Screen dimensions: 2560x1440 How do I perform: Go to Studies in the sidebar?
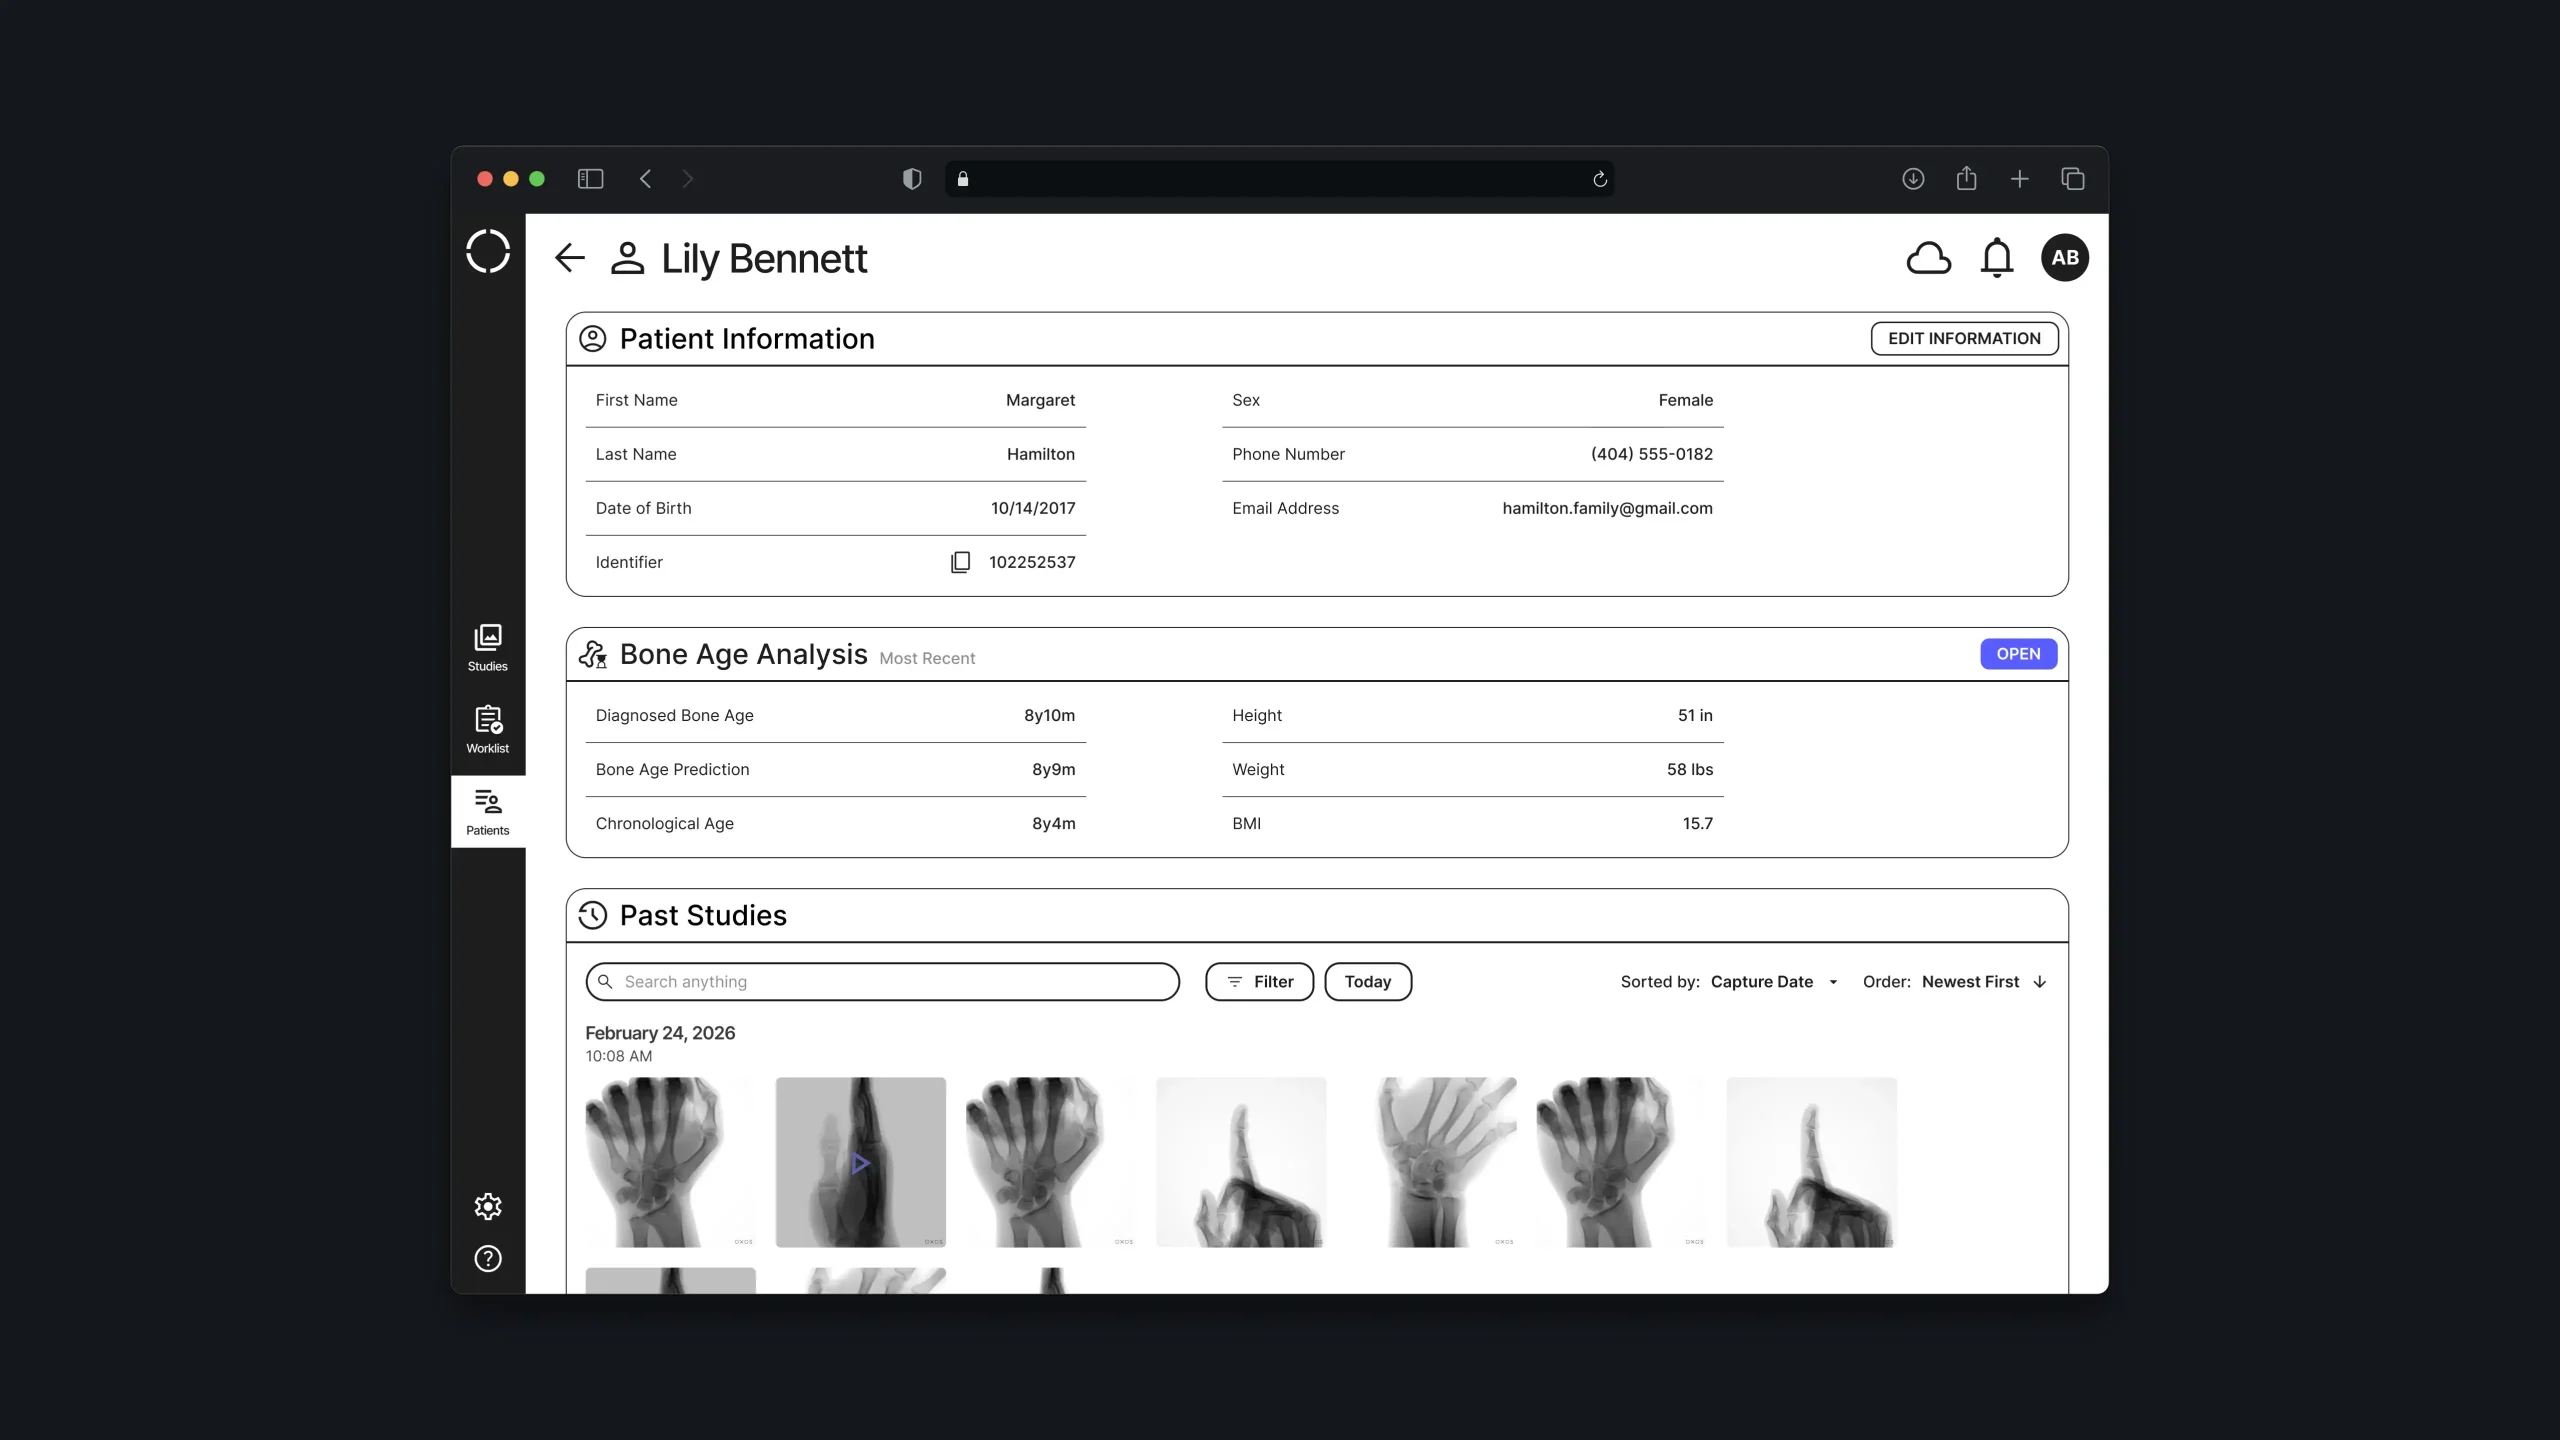pyautogui.click(x=488, y=648)
